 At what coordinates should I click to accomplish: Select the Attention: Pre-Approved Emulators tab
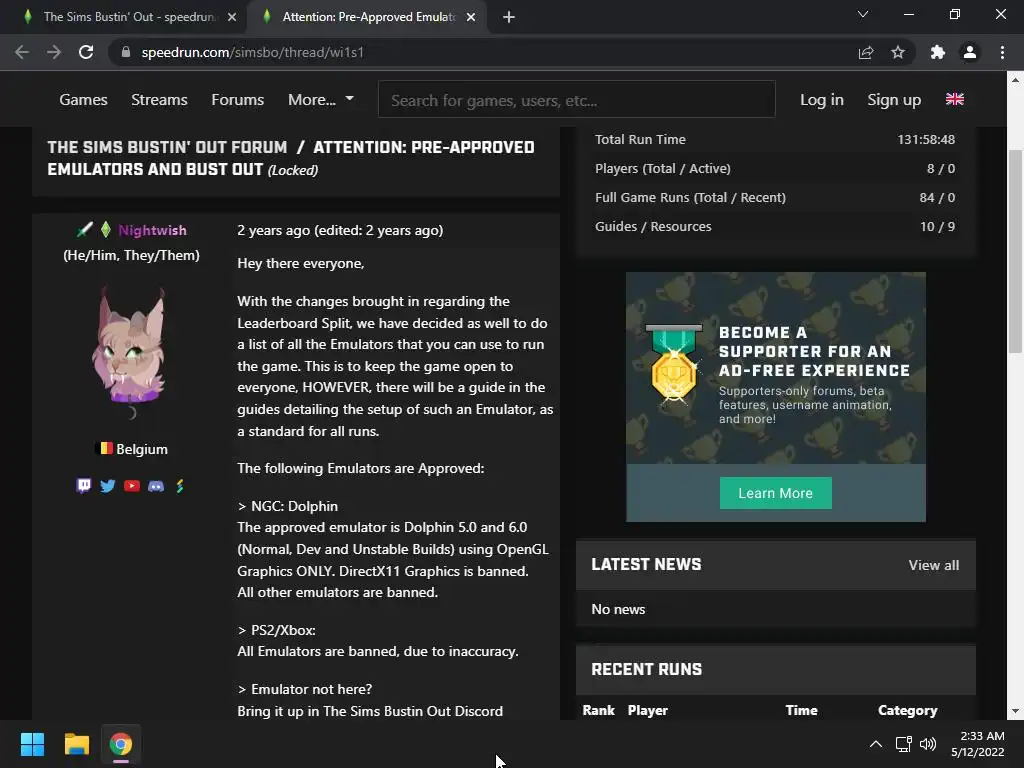pyautogui.click(x=368, y=17)
